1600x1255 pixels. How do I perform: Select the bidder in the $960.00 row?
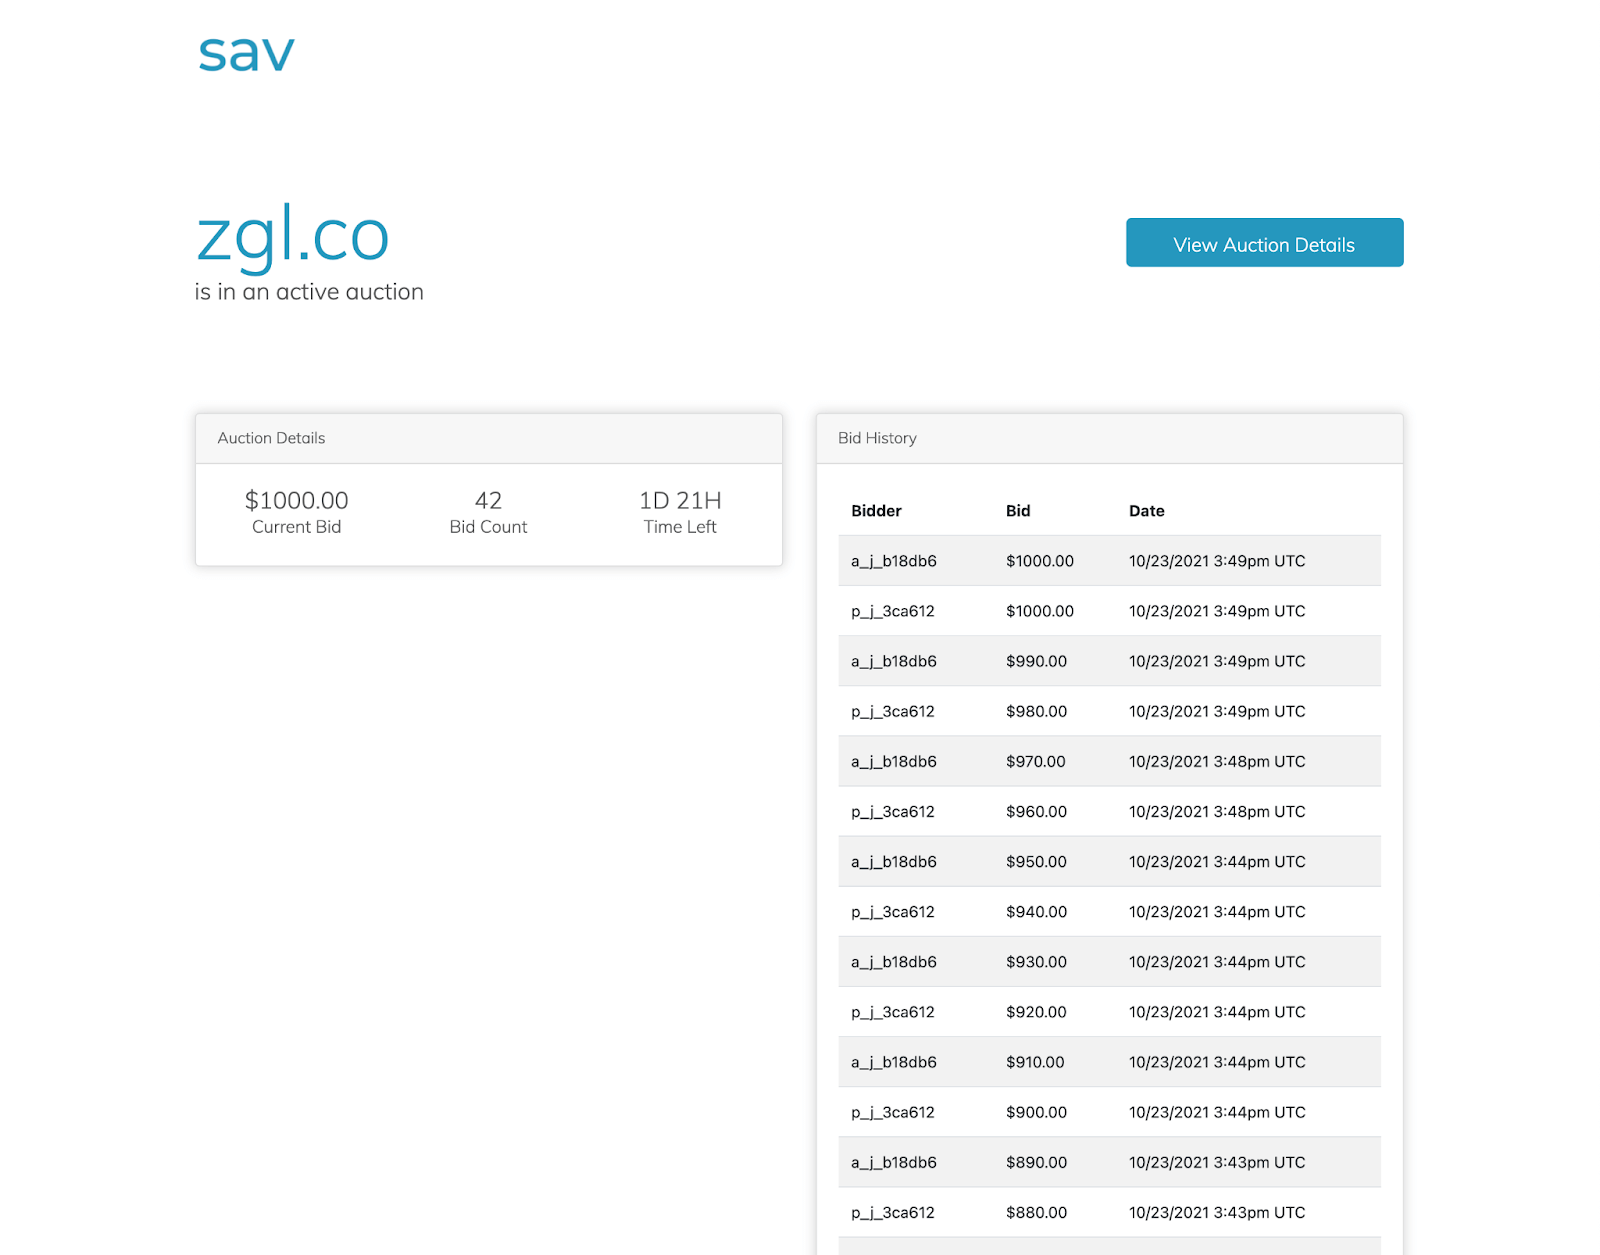pyautogui.click(x=893, y=811)
